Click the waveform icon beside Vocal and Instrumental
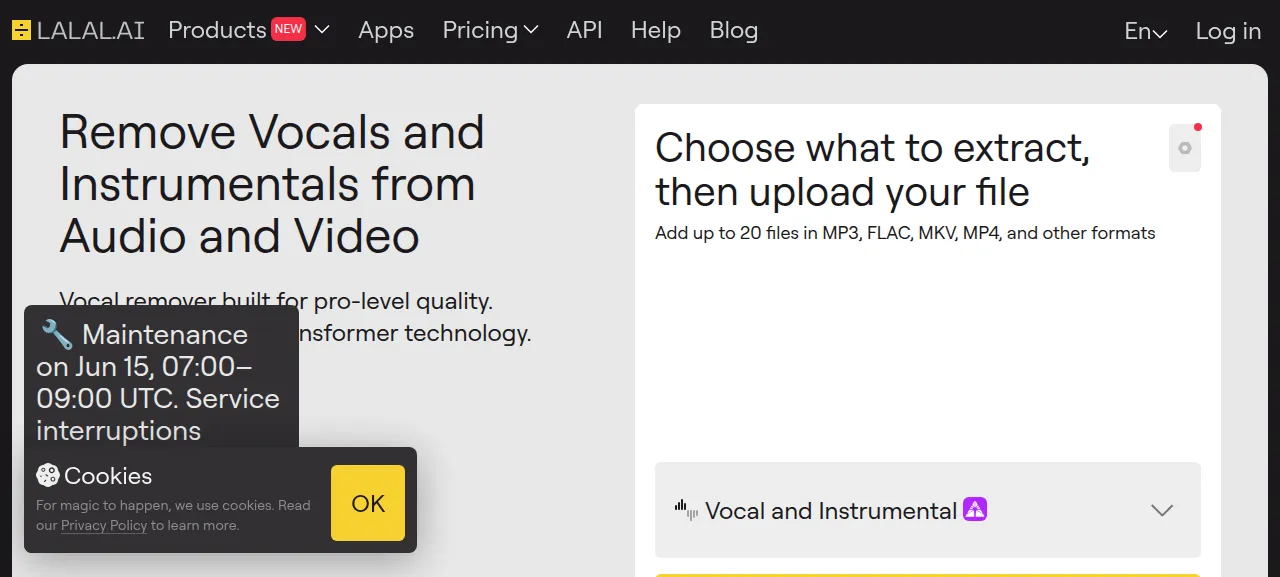This screenshot has width=1280, height=577. click(x=686, y=510)
